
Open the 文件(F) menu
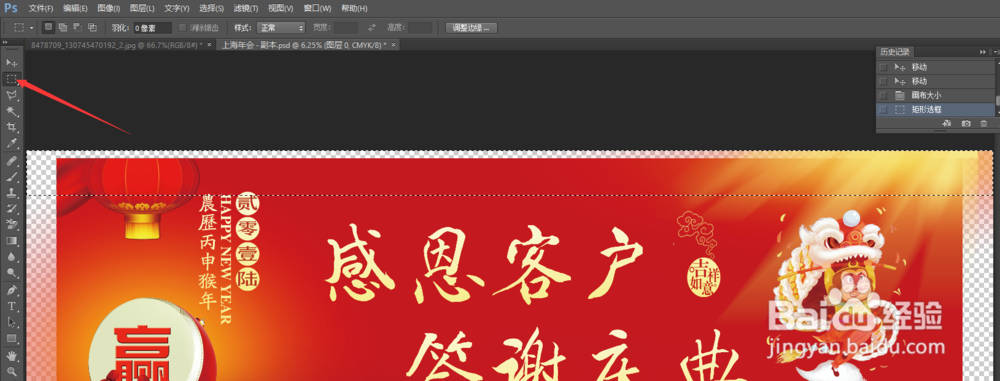(x=41, y=8)
